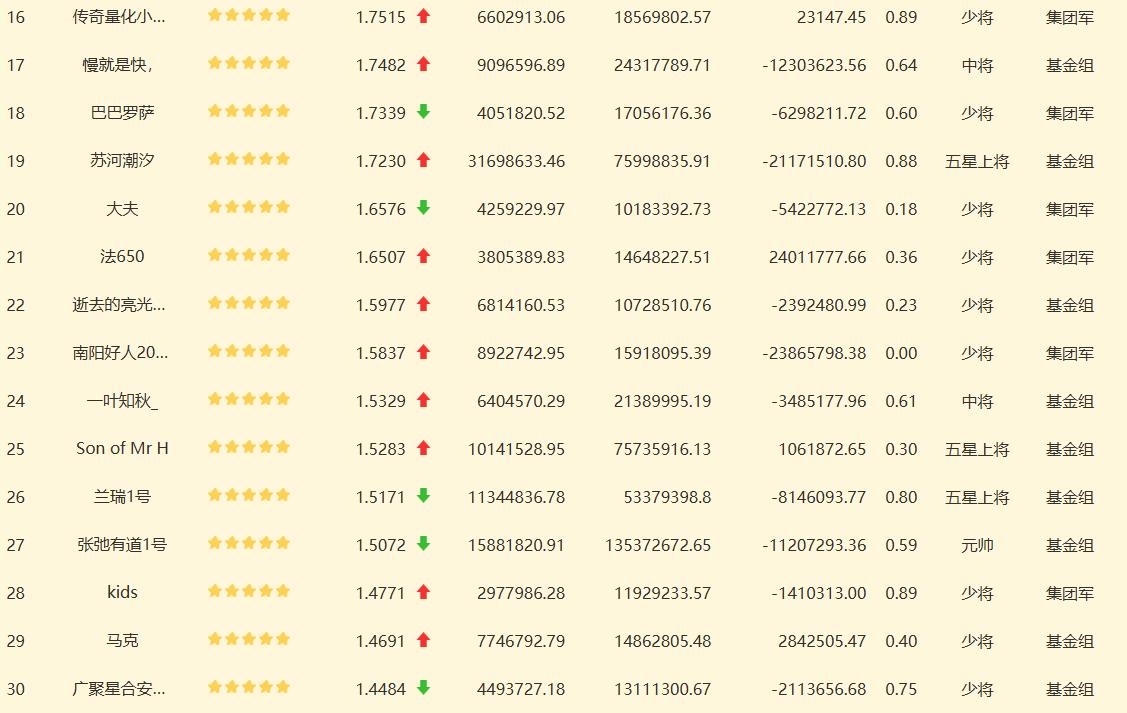Click the 元帅 rank in row 27

pyautogui.click(x=977, y=546)
